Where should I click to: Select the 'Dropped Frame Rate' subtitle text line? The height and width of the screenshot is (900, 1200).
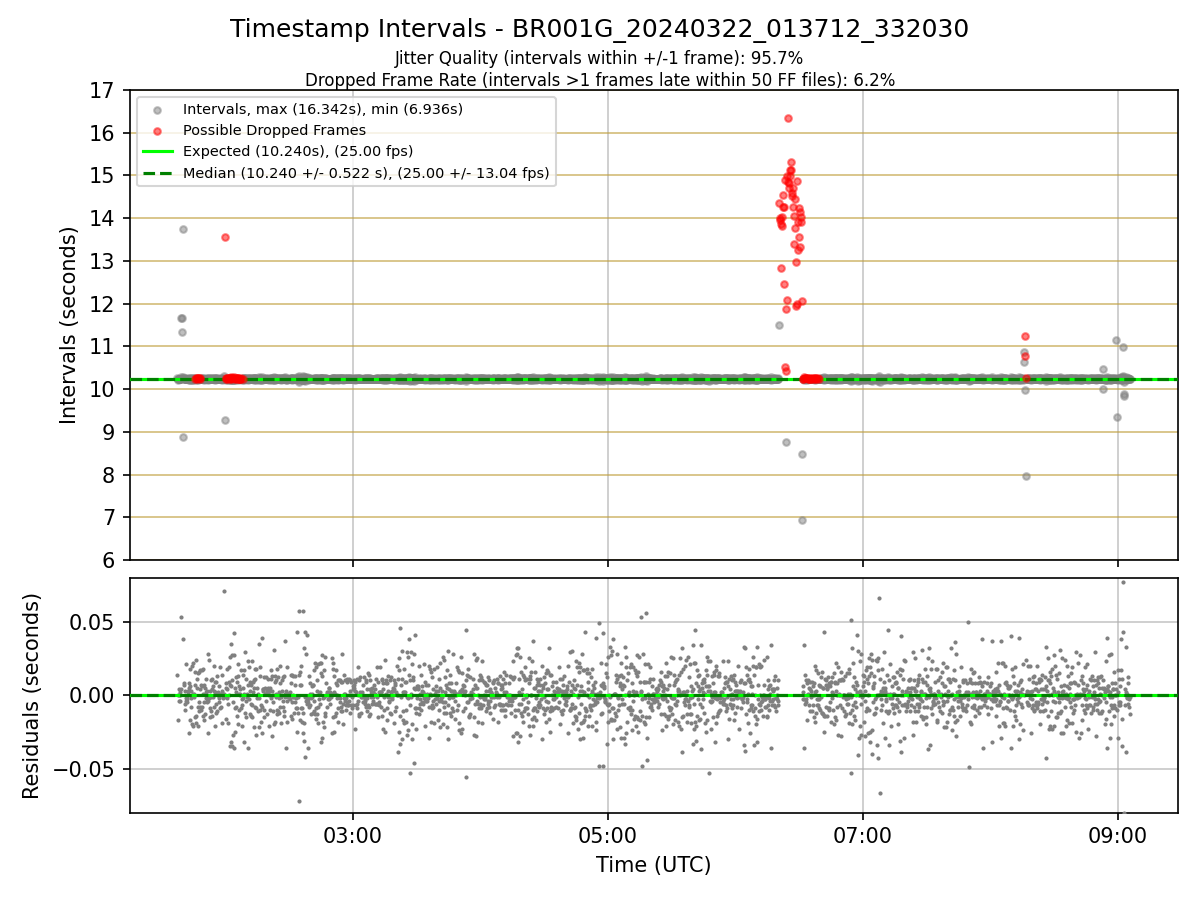(599, 79)
